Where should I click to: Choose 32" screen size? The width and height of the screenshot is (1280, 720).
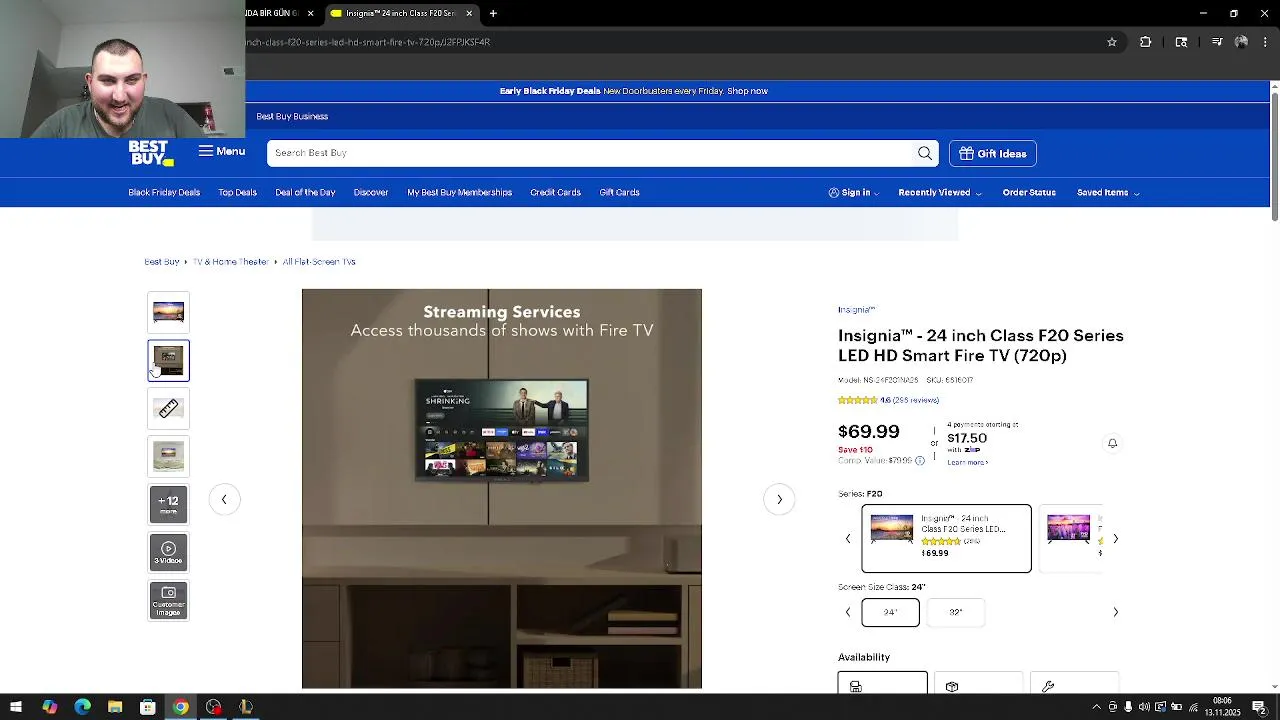[x=956, y=612]
